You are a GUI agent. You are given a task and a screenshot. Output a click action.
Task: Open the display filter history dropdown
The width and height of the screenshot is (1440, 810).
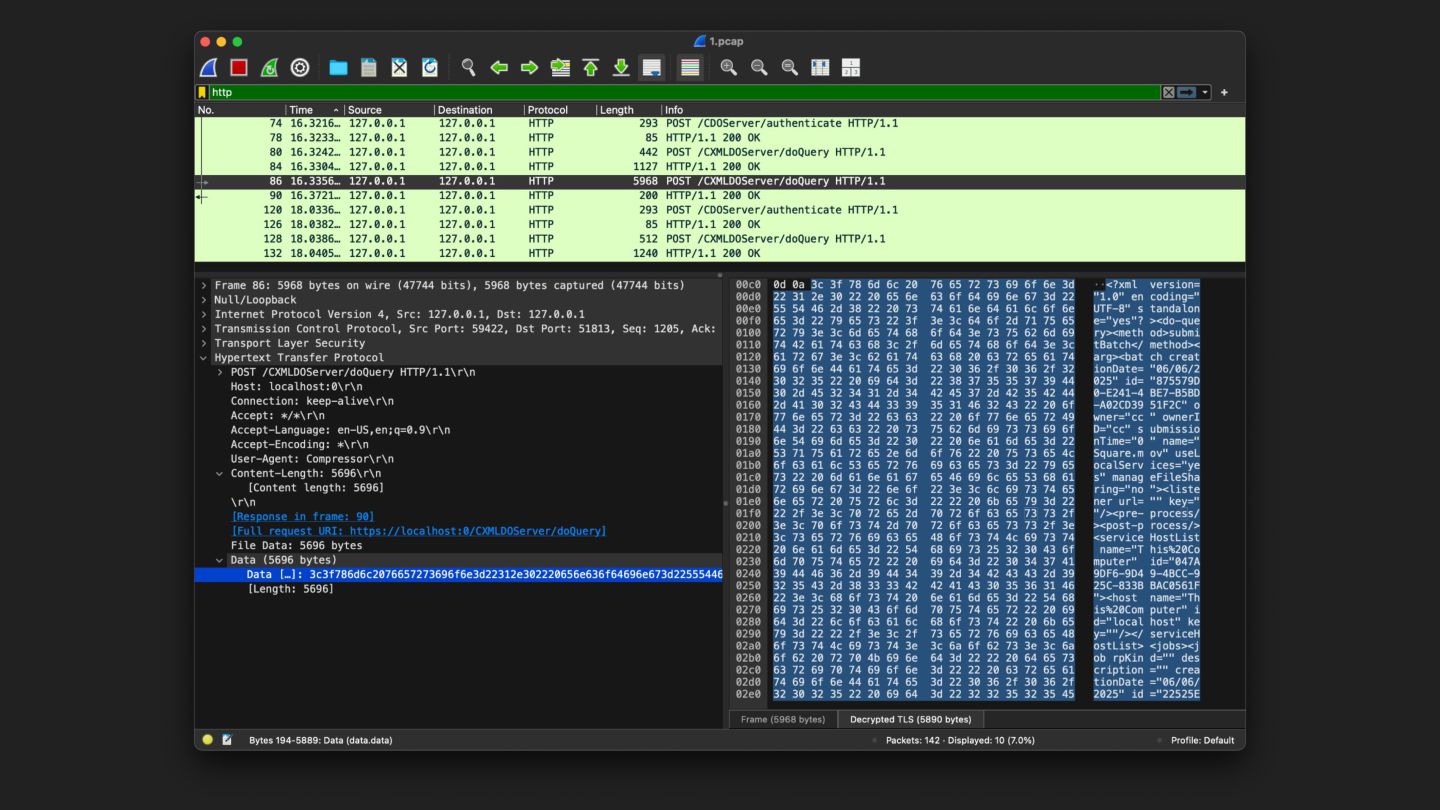click(1205, 92)
